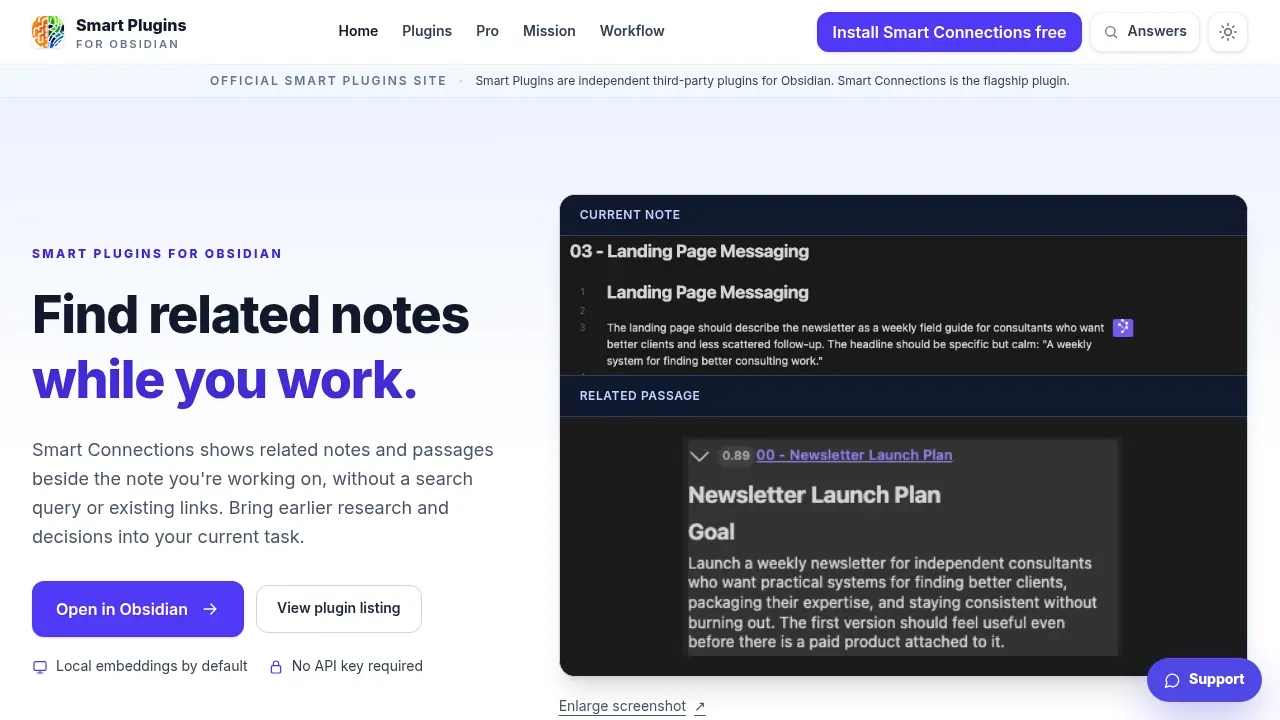The height and width of the screenshot is (720, 1280).
Task: Click the monitor icon by Local embeddings
Action: pos(40,667)
